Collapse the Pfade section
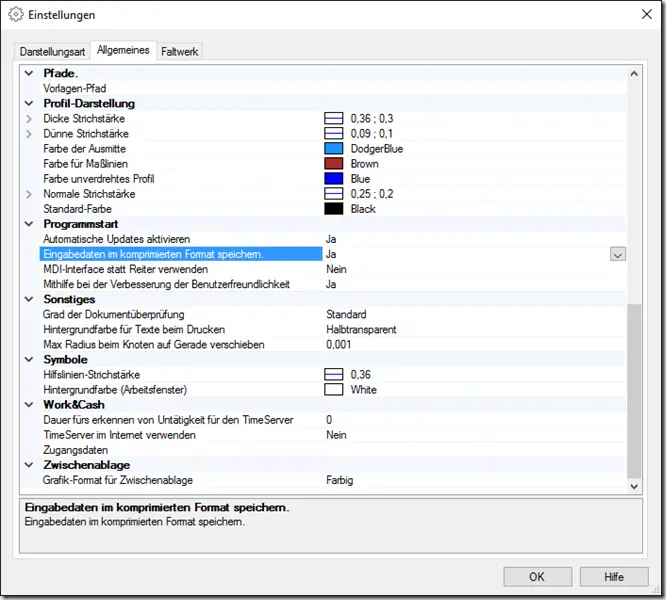Image resolution: width=666 pixels, height=600 pixels. (29, 73)
